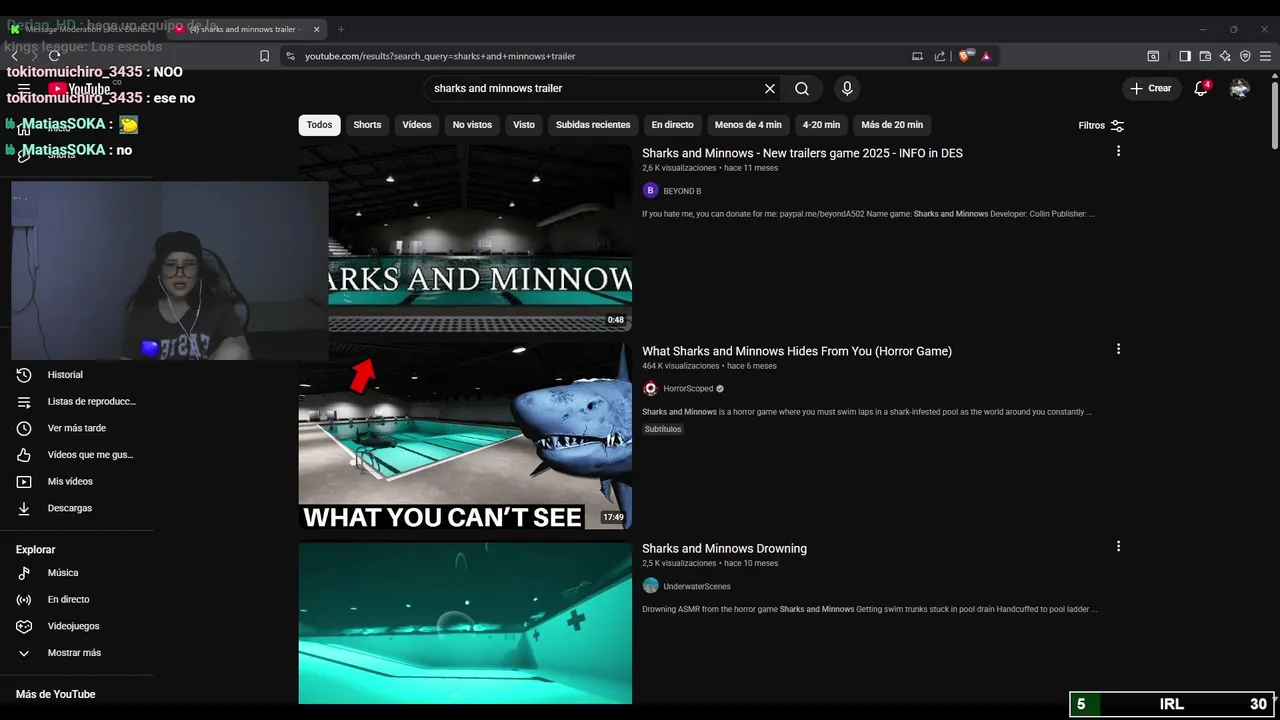
Task: Open What Sharks and Minnows Hides From You title
Action: point(797,351)
